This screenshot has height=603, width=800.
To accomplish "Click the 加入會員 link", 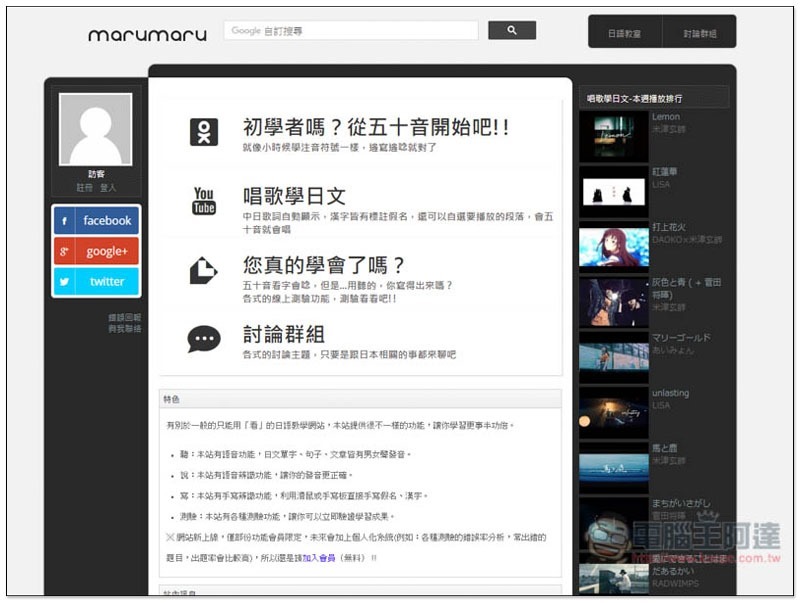I will [319, 558].
